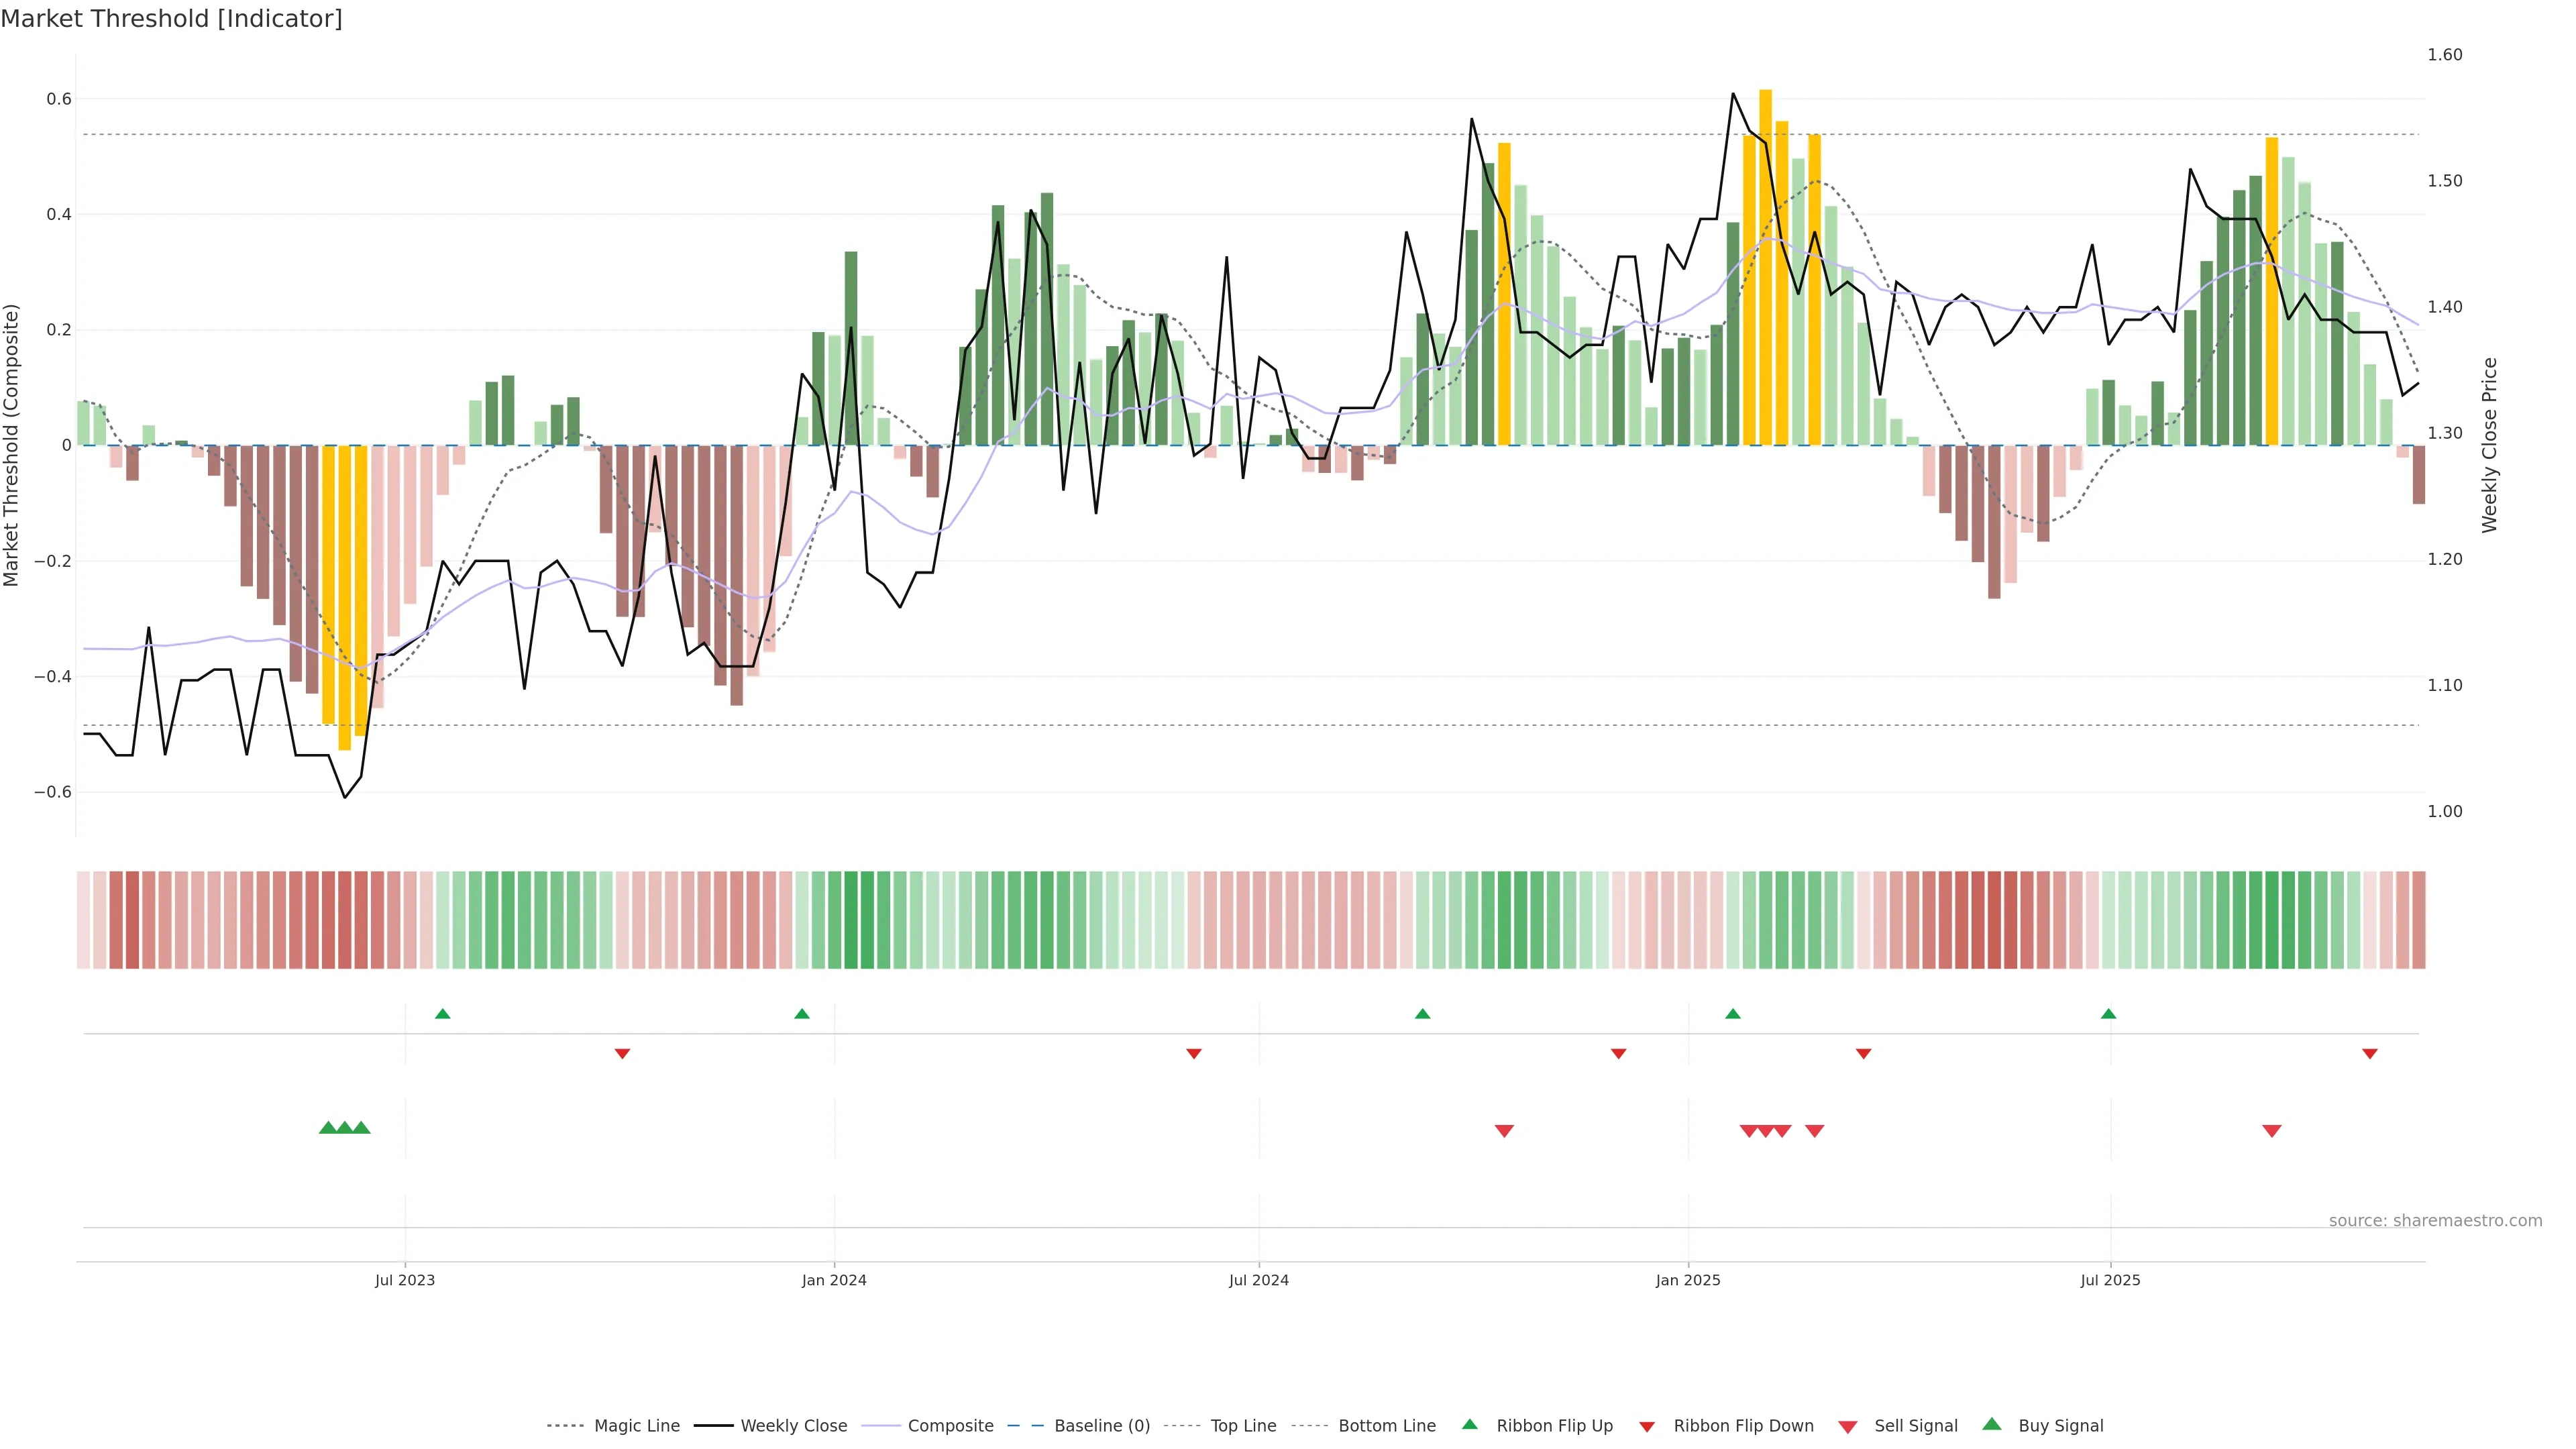Click the ribbon flip-up marker near Jul 2025
2576x1449 pixels.
pyautogui.click(x=2108, y=1014)
